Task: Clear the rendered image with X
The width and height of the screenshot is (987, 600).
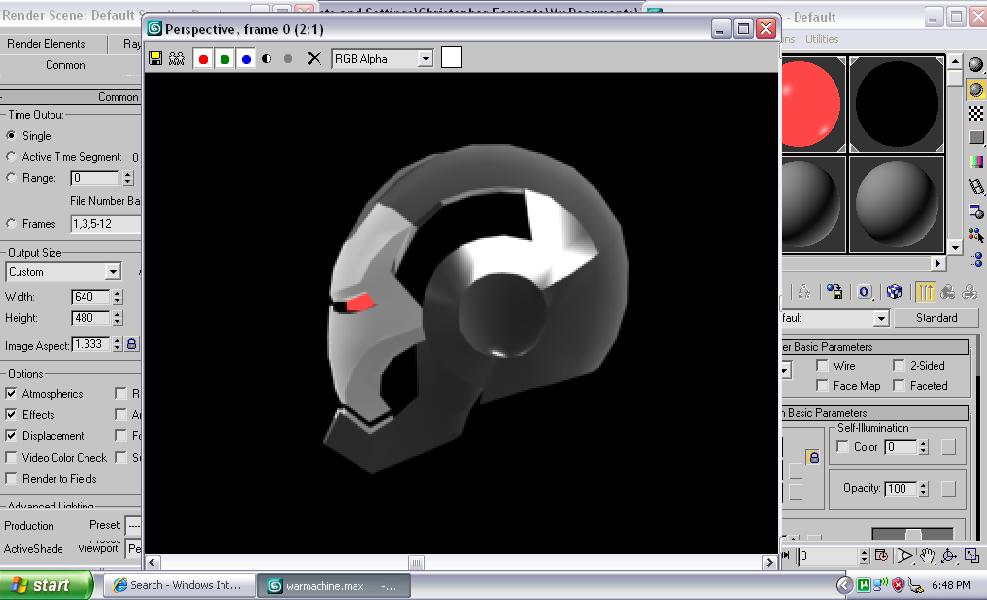Action: point(313,59)
